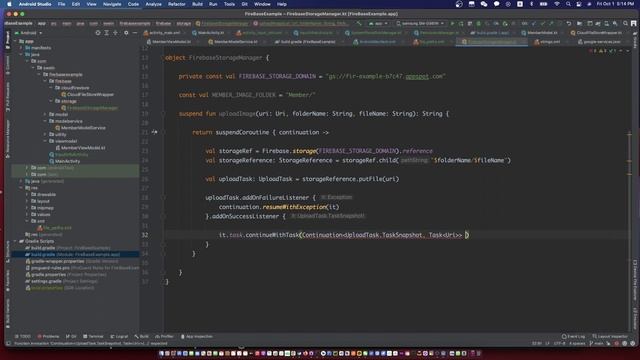Click the account avatar icon in toolbar
This screenshot has width=640, height=360.
point(633,24)
